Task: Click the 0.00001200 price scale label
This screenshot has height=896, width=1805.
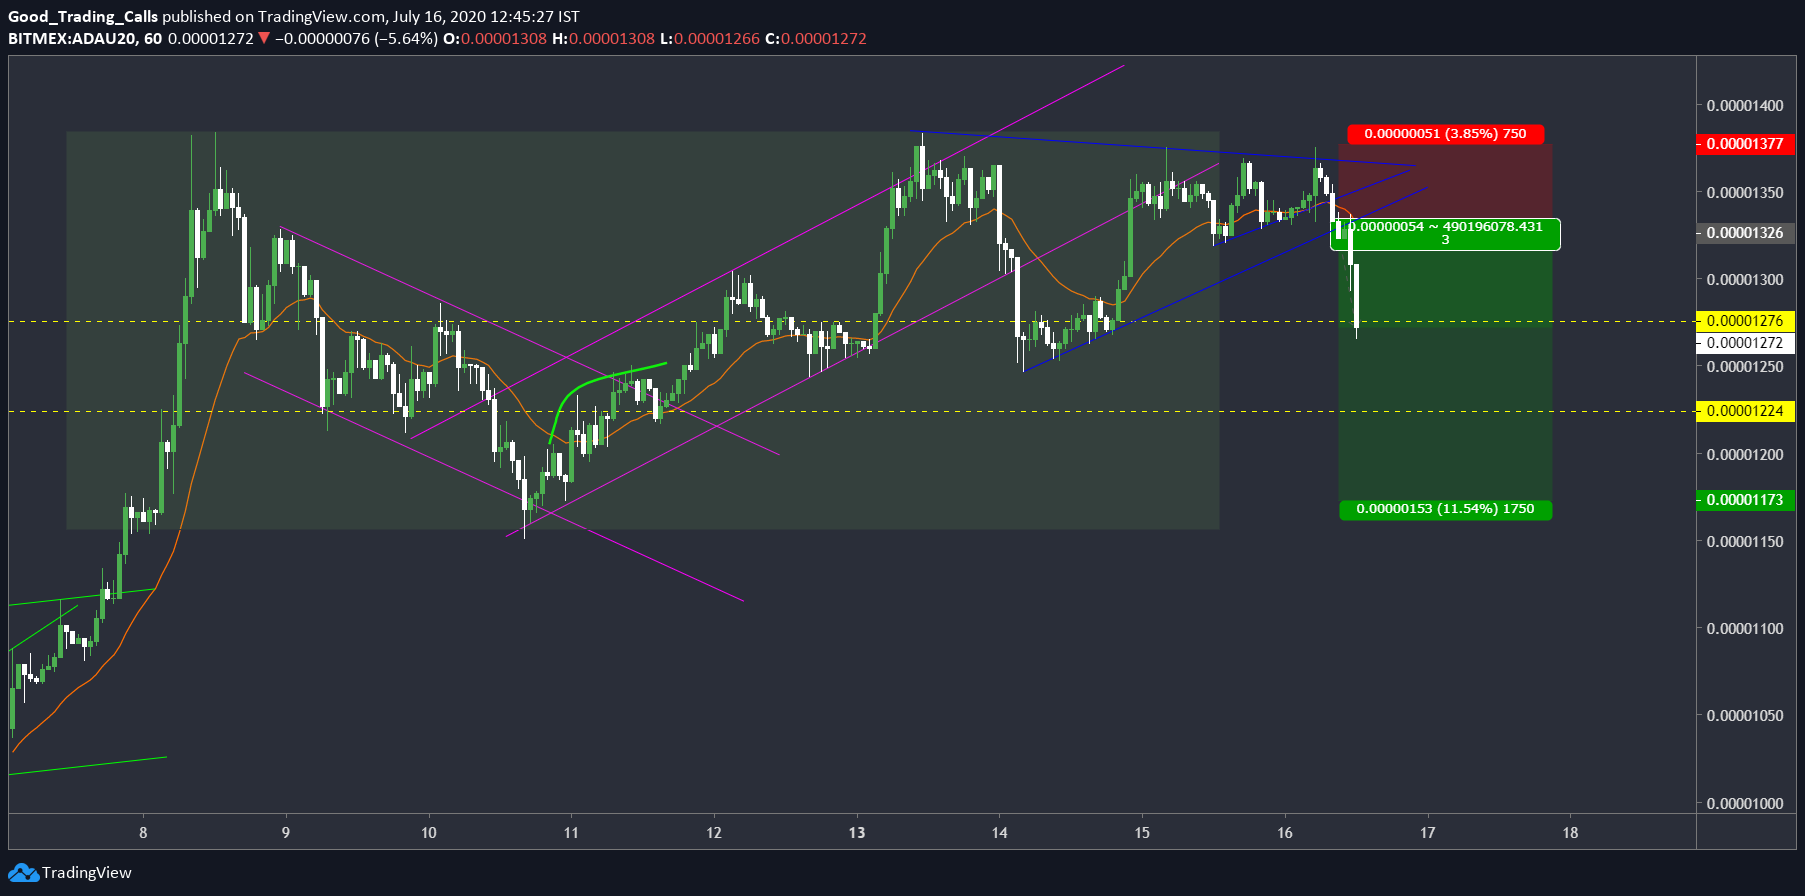Action: (x=1745, y=455)
